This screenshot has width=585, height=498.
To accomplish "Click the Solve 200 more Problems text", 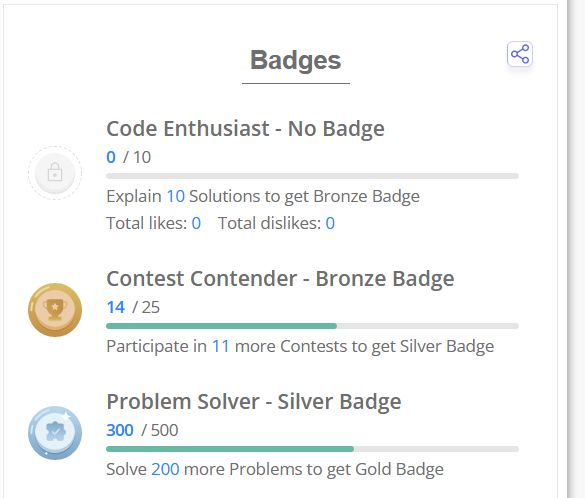I will click(x=275, y=469).
